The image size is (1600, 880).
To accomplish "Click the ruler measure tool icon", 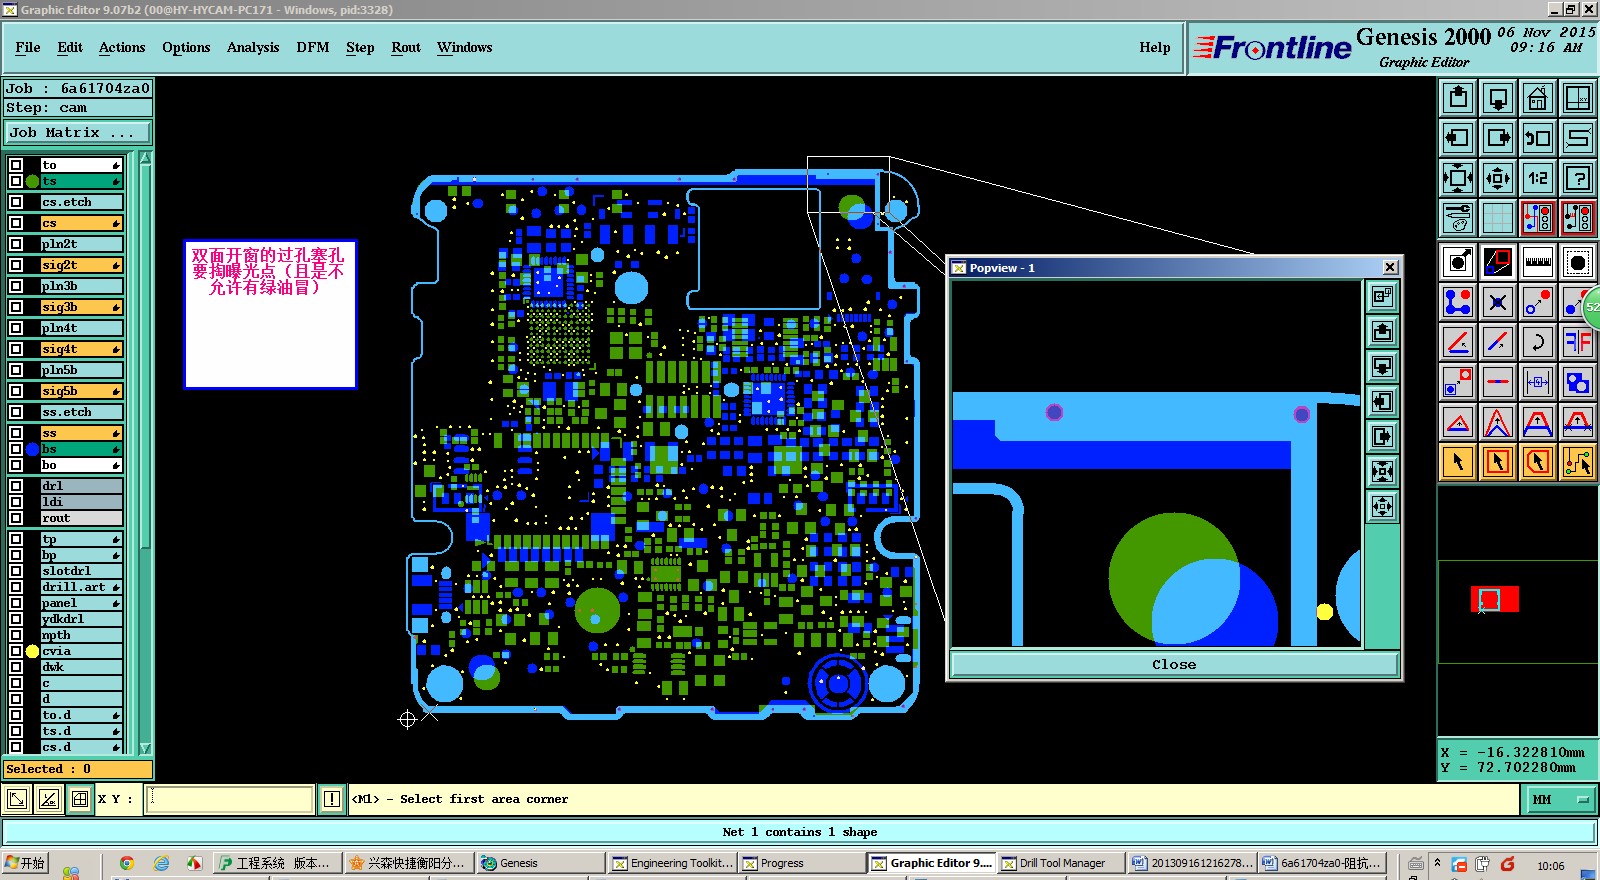I will pyautogui.click(x=1538, y=262).
